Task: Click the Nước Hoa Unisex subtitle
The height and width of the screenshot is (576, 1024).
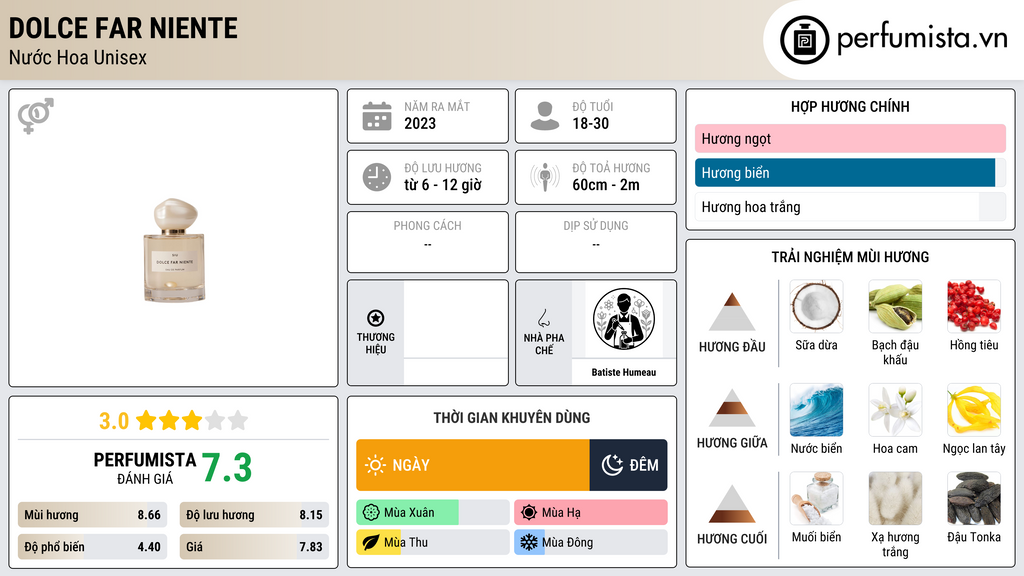Action: coord(78,57)
